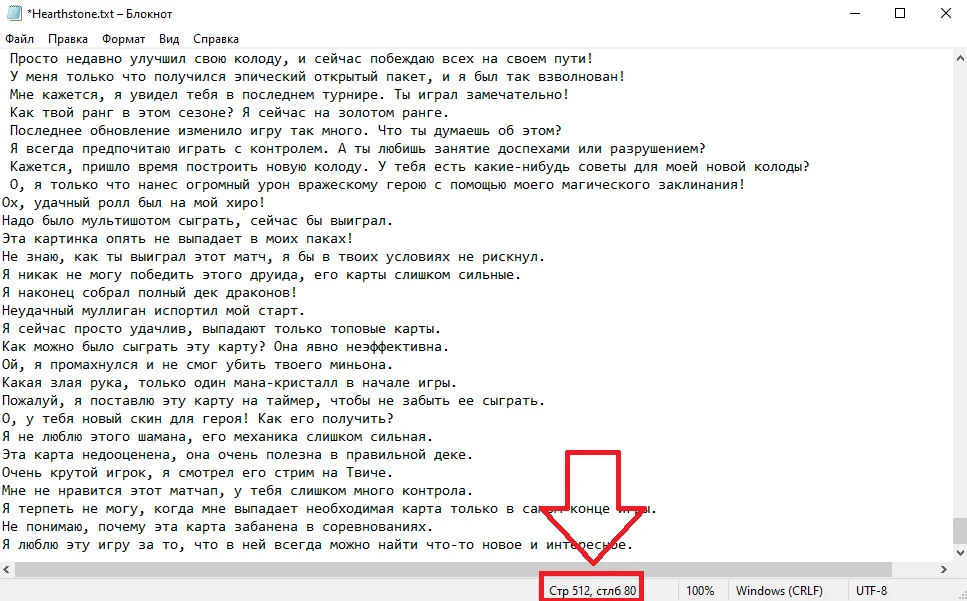Image resolution: width=967 pixels, height=601 pixels.
Task: Click line 'Мне не нравится этот матчап'
Action: click(x=237, y=491)
